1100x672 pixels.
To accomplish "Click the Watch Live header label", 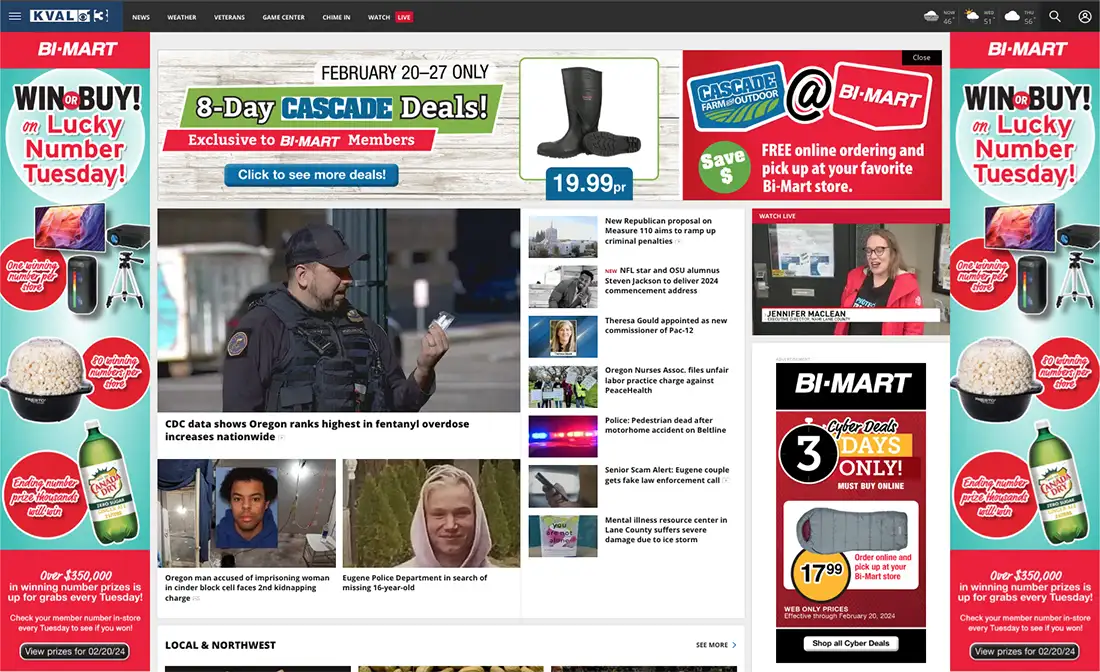I will click(777, 216).
